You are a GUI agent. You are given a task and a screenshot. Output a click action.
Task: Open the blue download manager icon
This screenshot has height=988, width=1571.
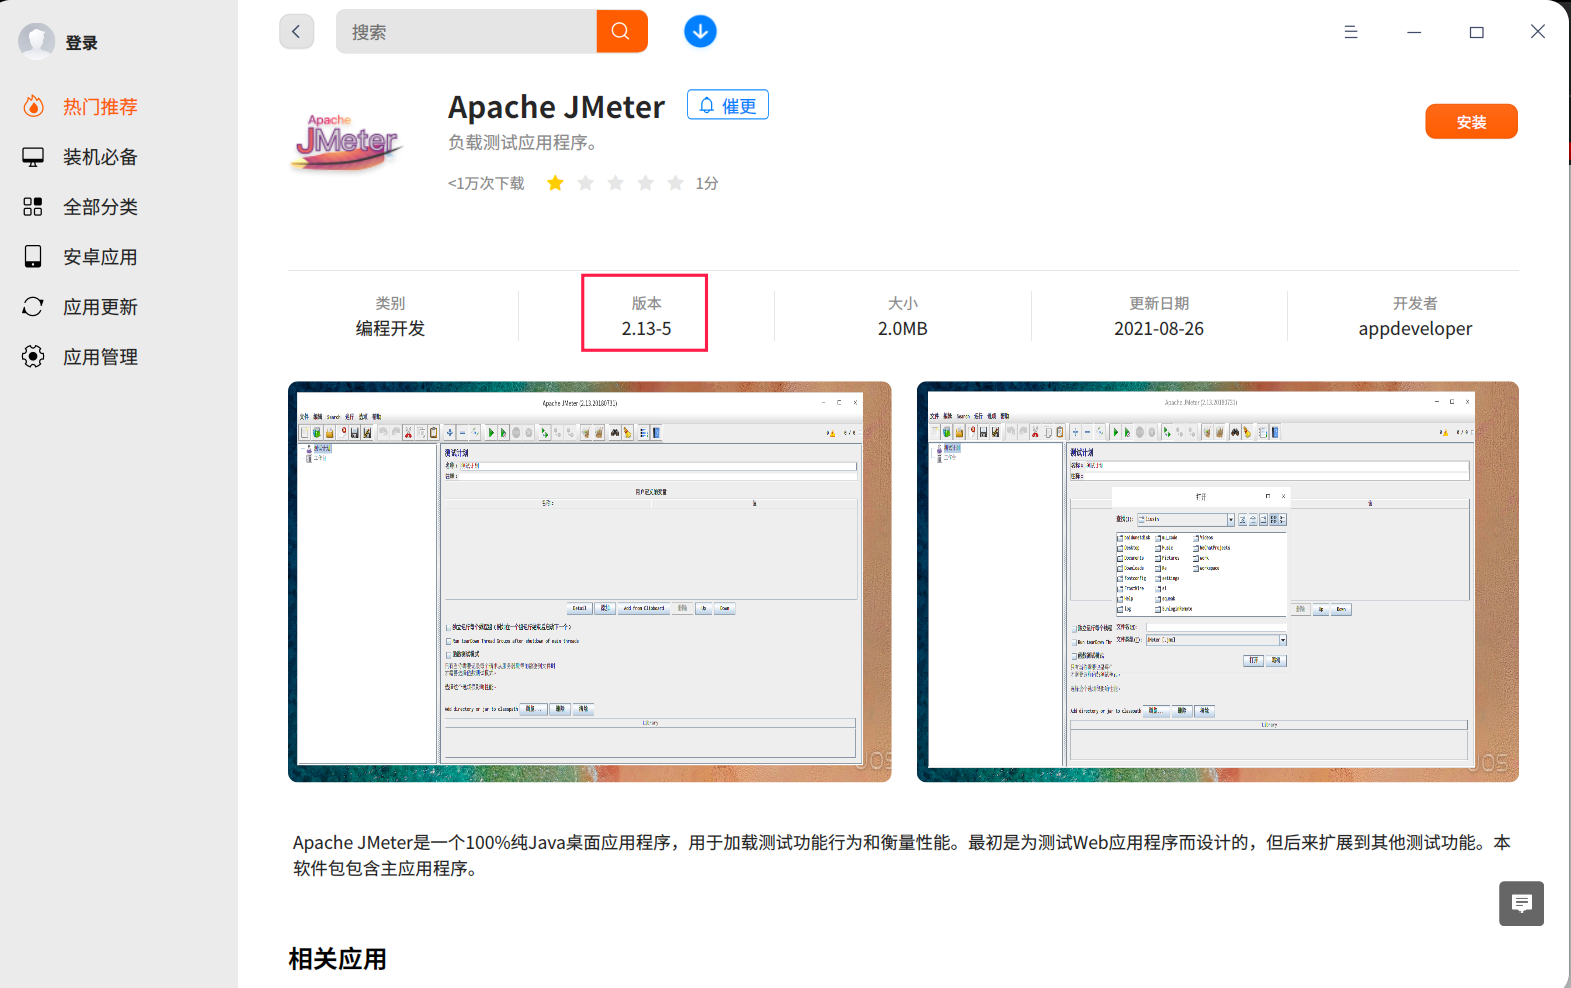[700, 31]
